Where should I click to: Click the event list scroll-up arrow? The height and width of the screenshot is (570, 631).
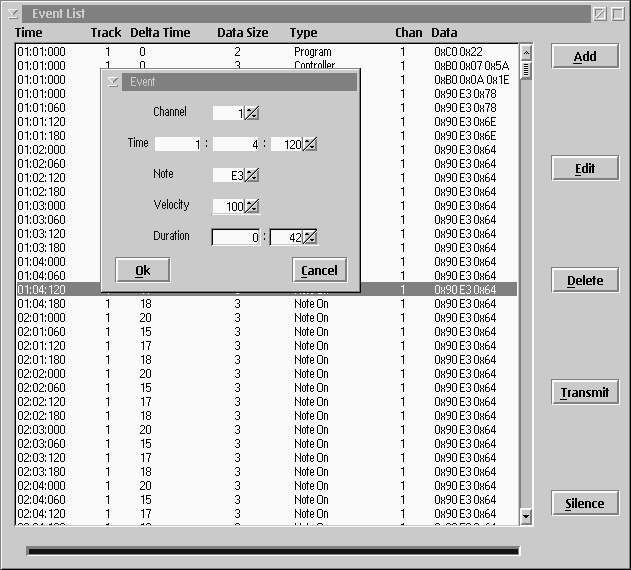pos(526,53)
